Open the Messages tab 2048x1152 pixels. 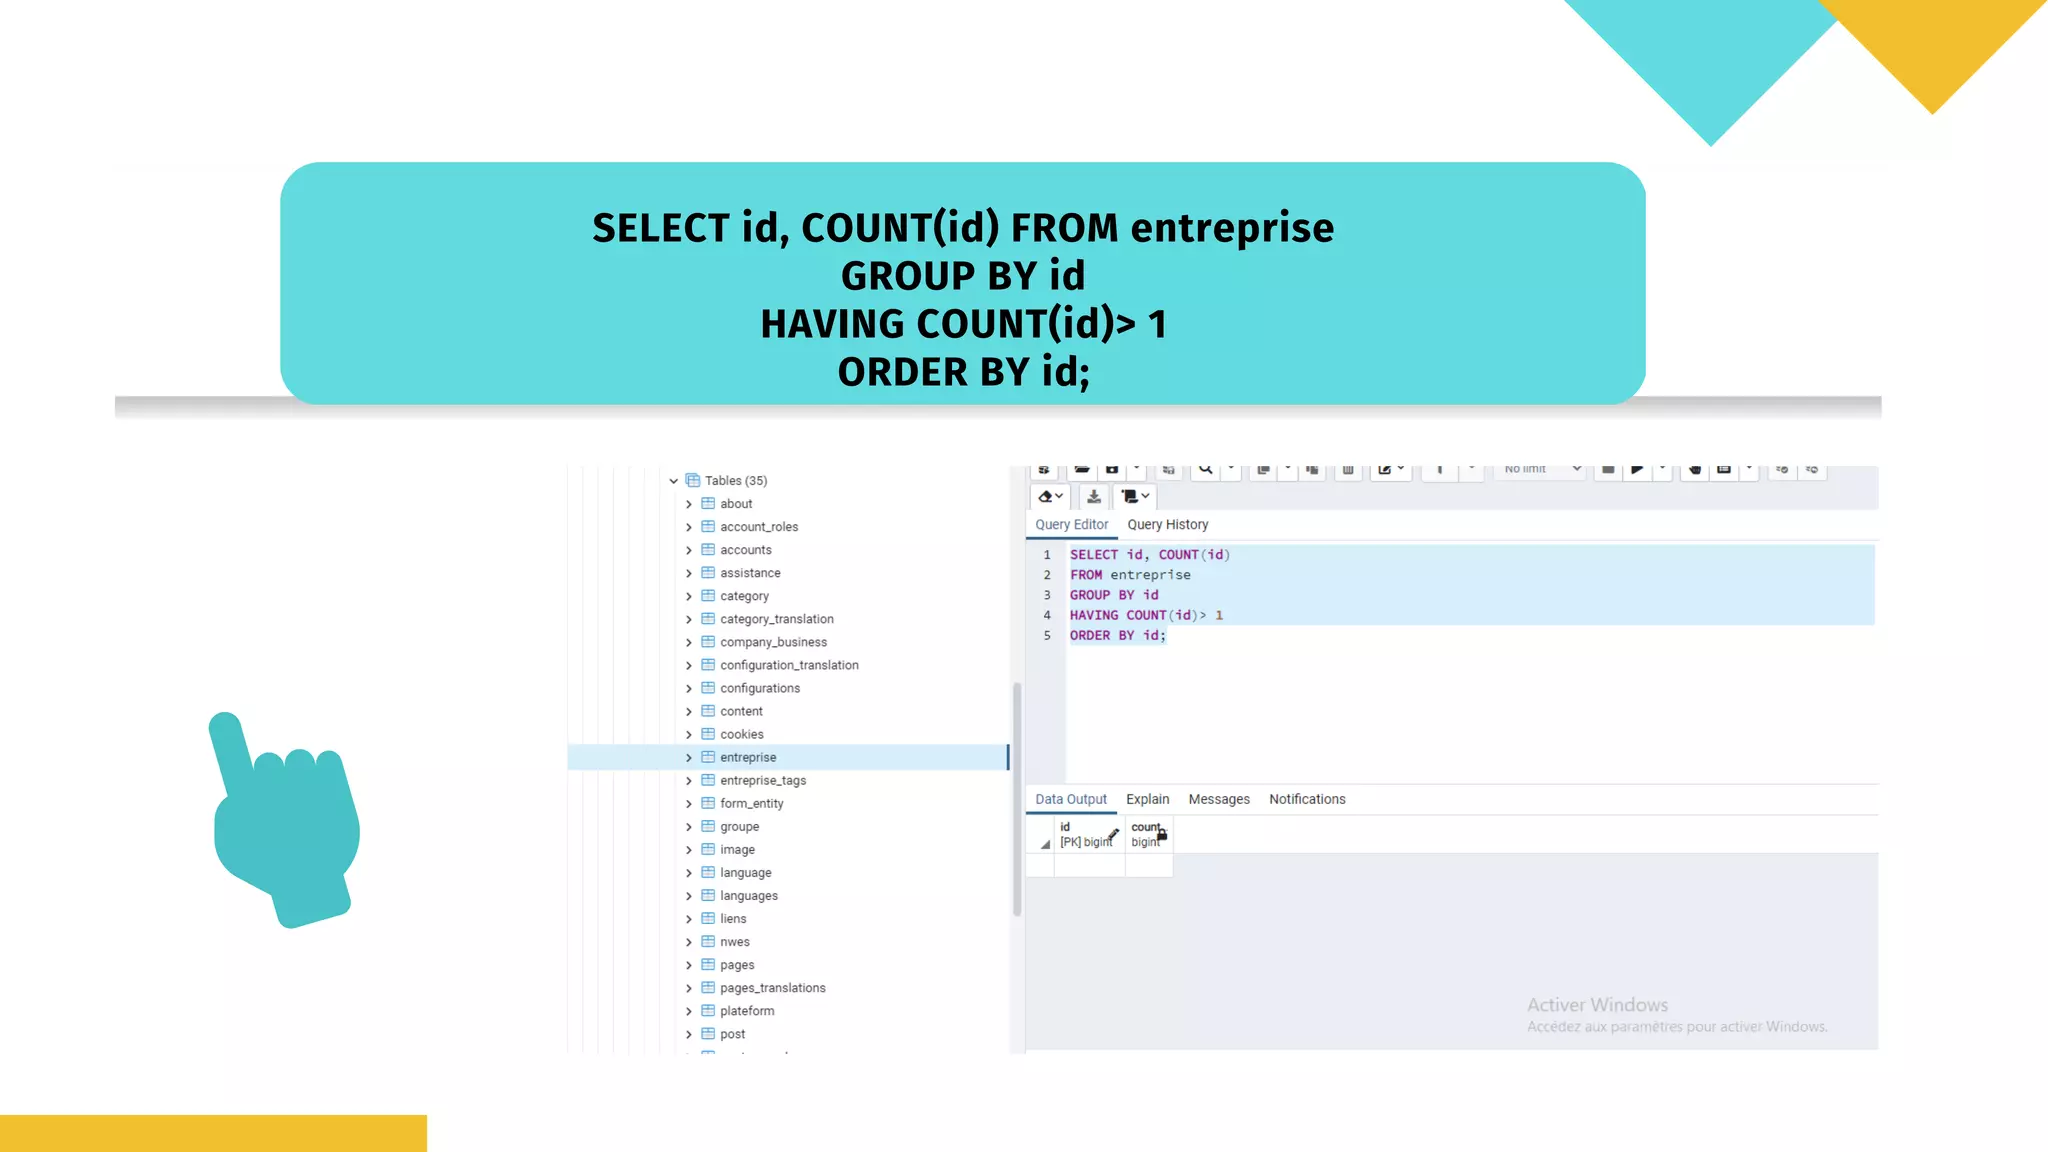(1218, 799)
